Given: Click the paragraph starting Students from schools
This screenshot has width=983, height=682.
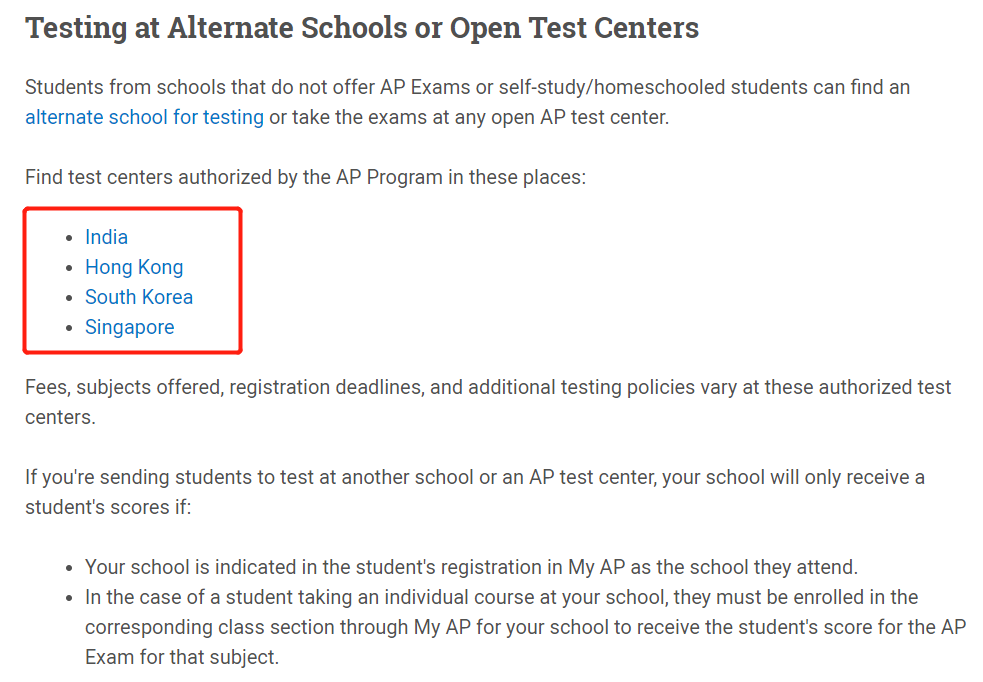Looking at the screenshot, I should pos(468,102).
